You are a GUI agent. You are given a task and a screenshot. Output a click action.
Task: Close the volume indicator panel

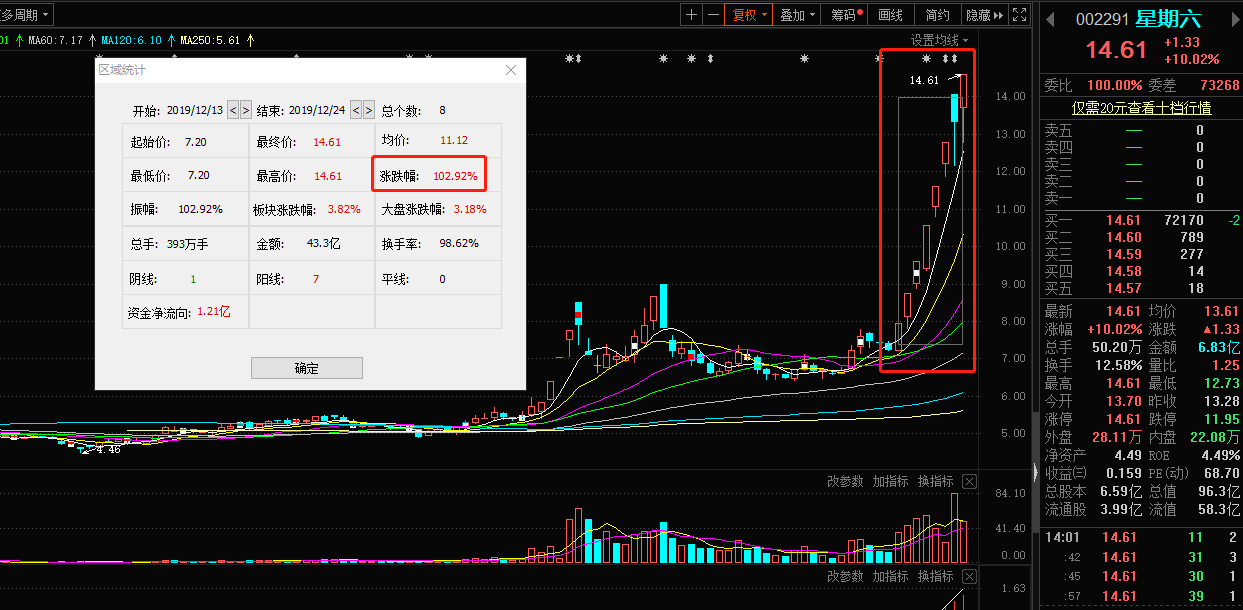[968, 482]
